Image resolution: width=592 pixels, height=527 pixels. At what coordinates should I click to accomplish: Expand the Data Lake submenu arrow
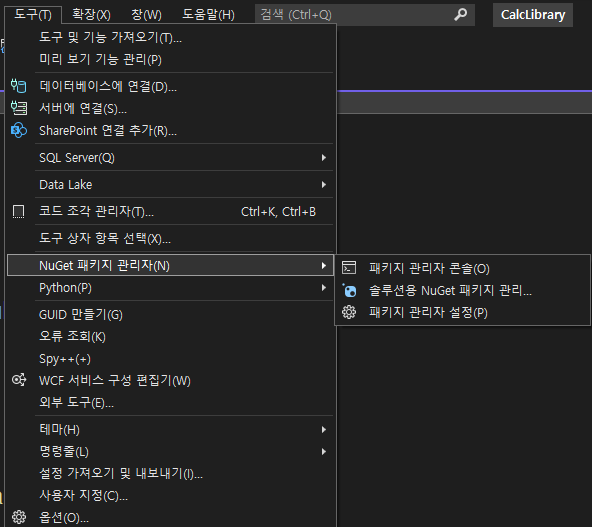tap(324, 185)
